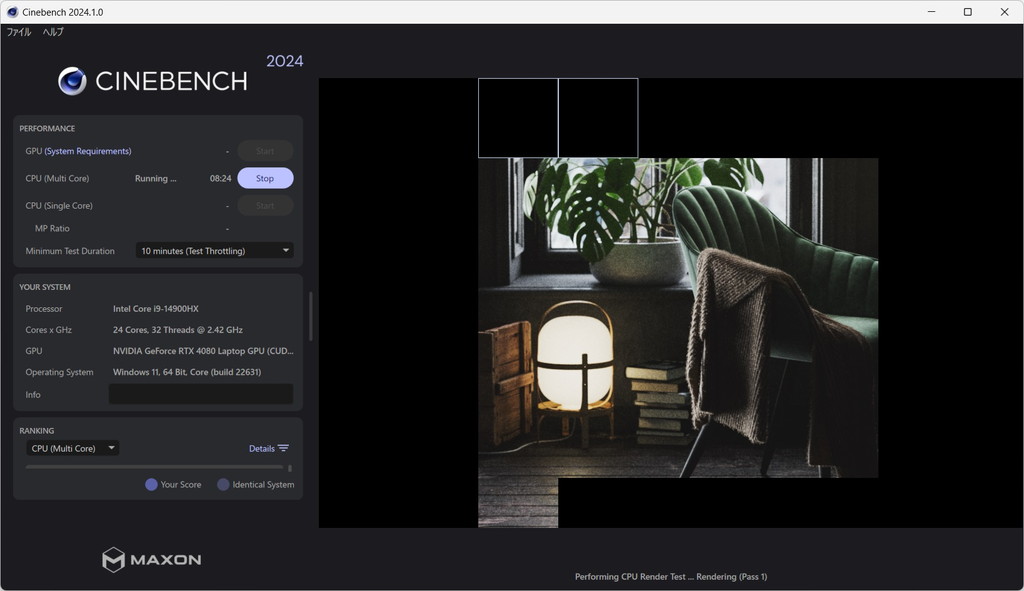
Task: Maximize the Cinebench window
Action: (x=968, y=12)
